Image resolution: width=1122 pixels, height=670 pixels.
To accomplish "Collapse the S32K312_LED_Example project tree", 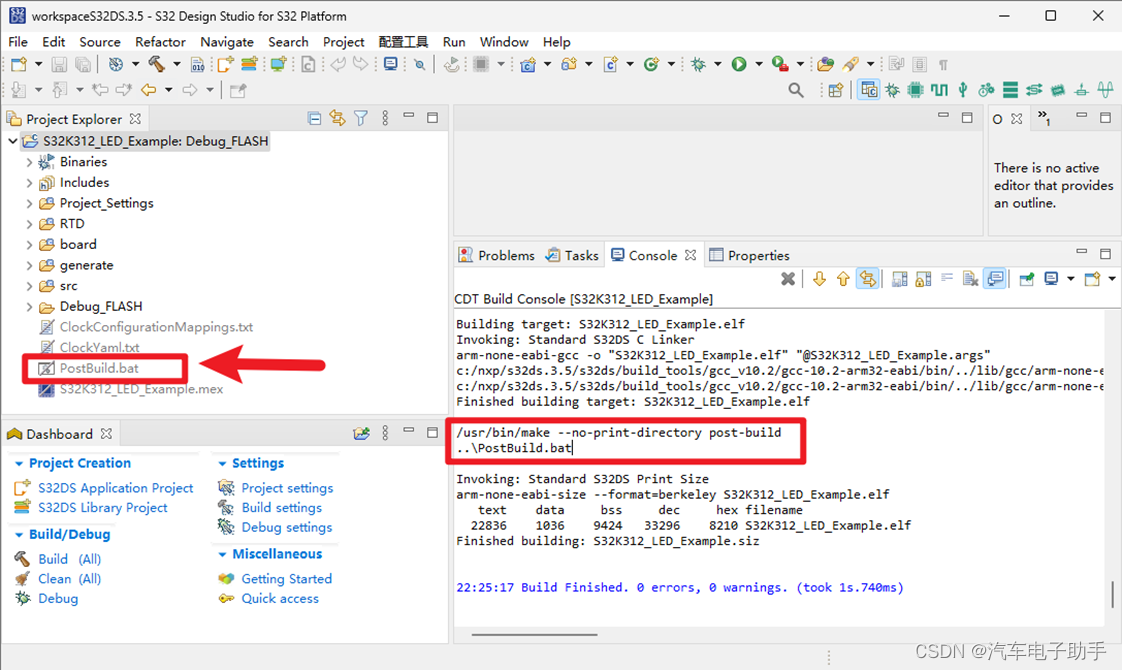I will [x=12, y=141].
